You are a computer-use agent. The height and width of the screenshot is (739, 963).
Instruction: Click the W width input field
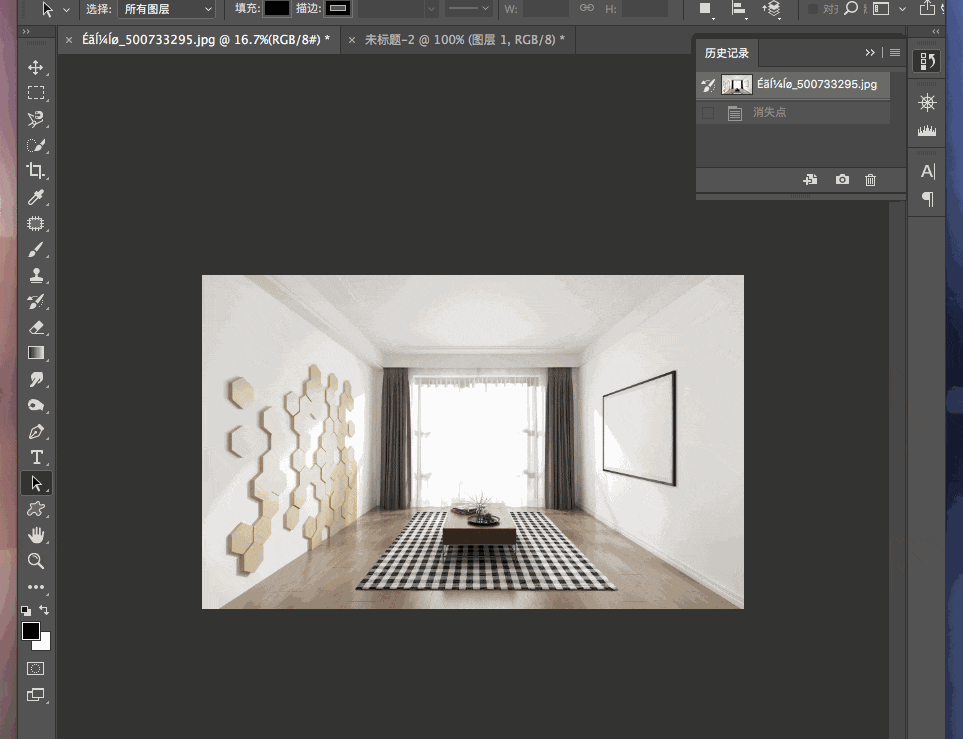(545, 9)
